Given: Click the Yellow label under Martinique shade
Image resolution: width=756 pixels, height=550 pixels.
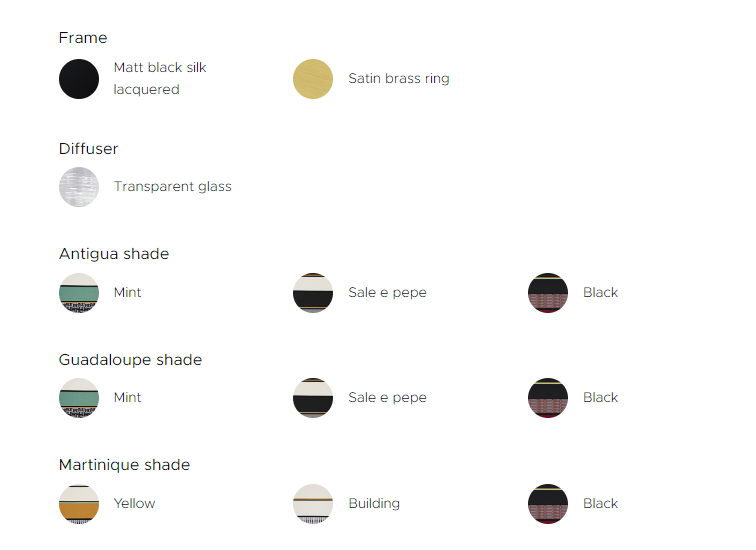Looking at the screenshot, I should 134,504.
